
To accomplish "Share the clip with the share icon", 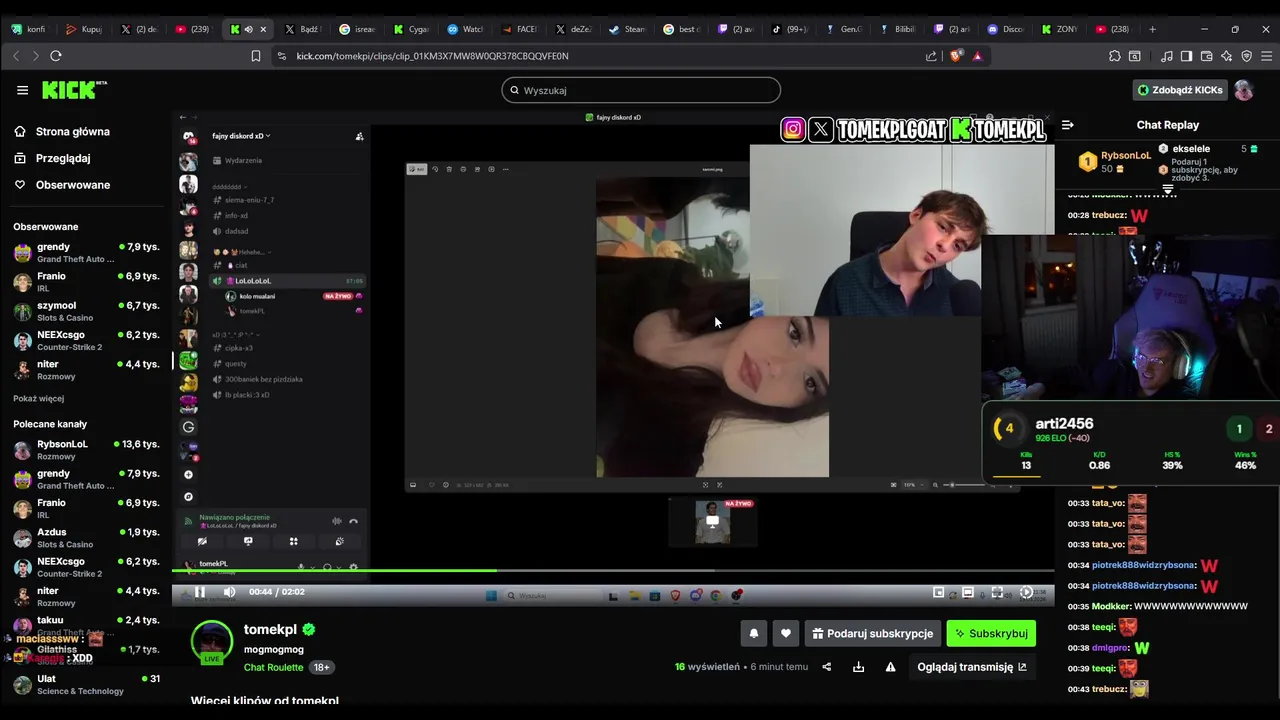I will tap(826, 667).
